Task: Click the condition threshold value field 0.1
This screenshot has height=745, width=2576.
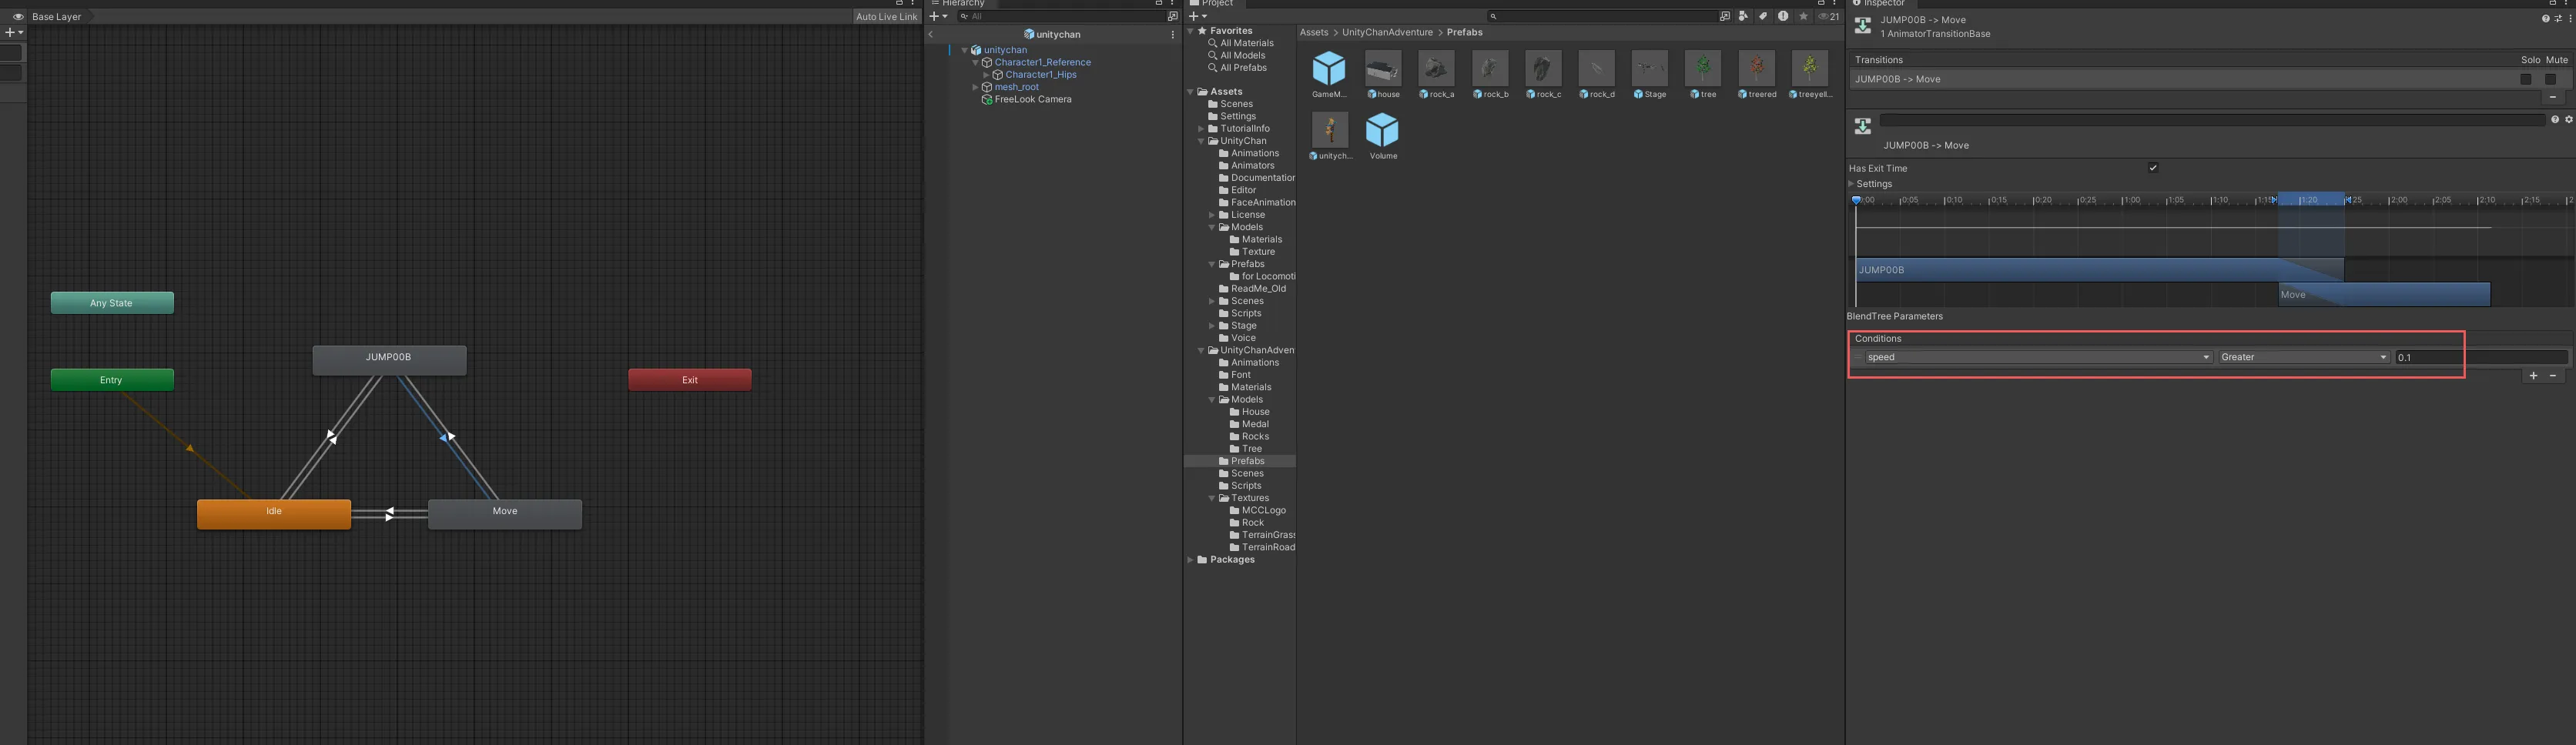Action: (2480, 357)
